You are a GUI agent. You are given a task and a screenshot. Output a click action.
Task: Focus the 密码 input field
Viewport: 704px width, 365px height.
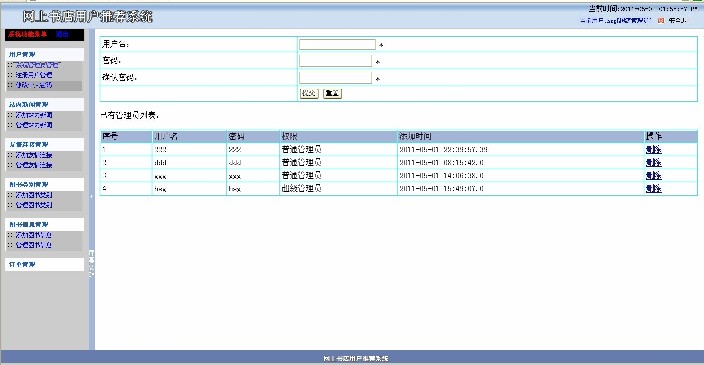[x=335, y=61]
